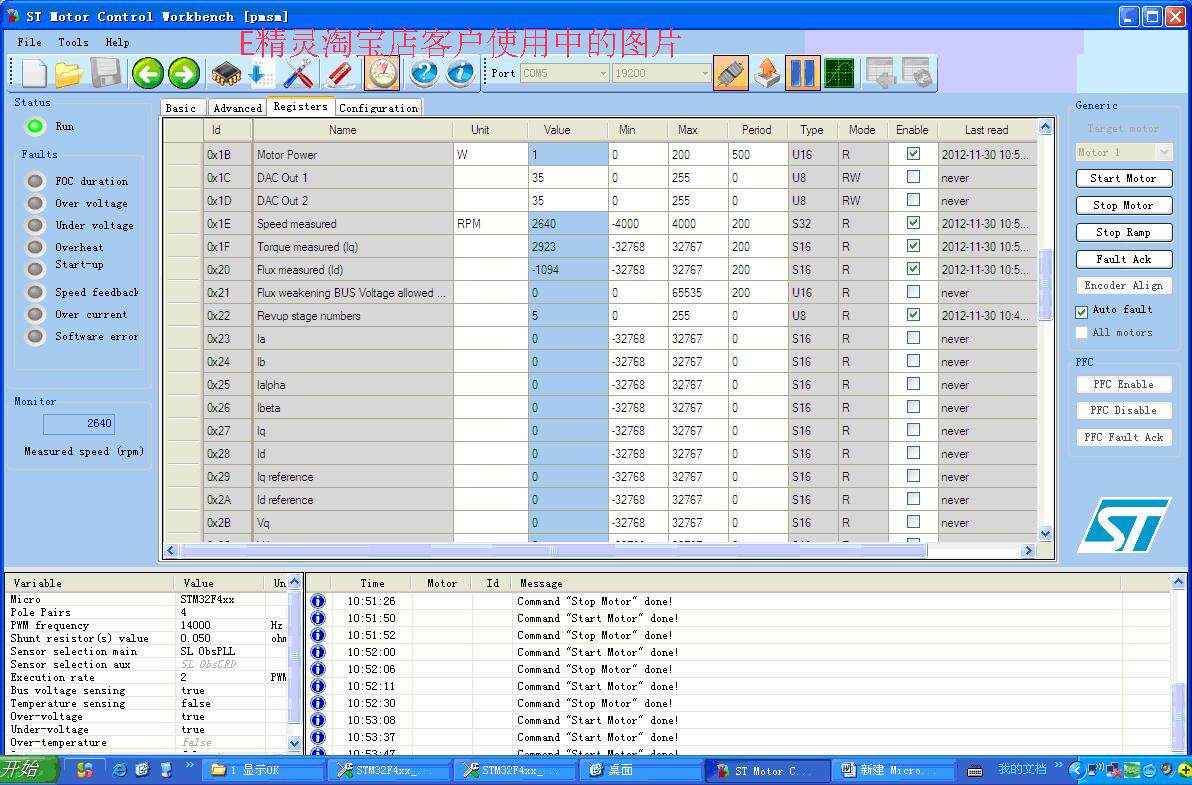The image size is (1192, 785).
Task: Click the Windows Start button
Action: 29,769
